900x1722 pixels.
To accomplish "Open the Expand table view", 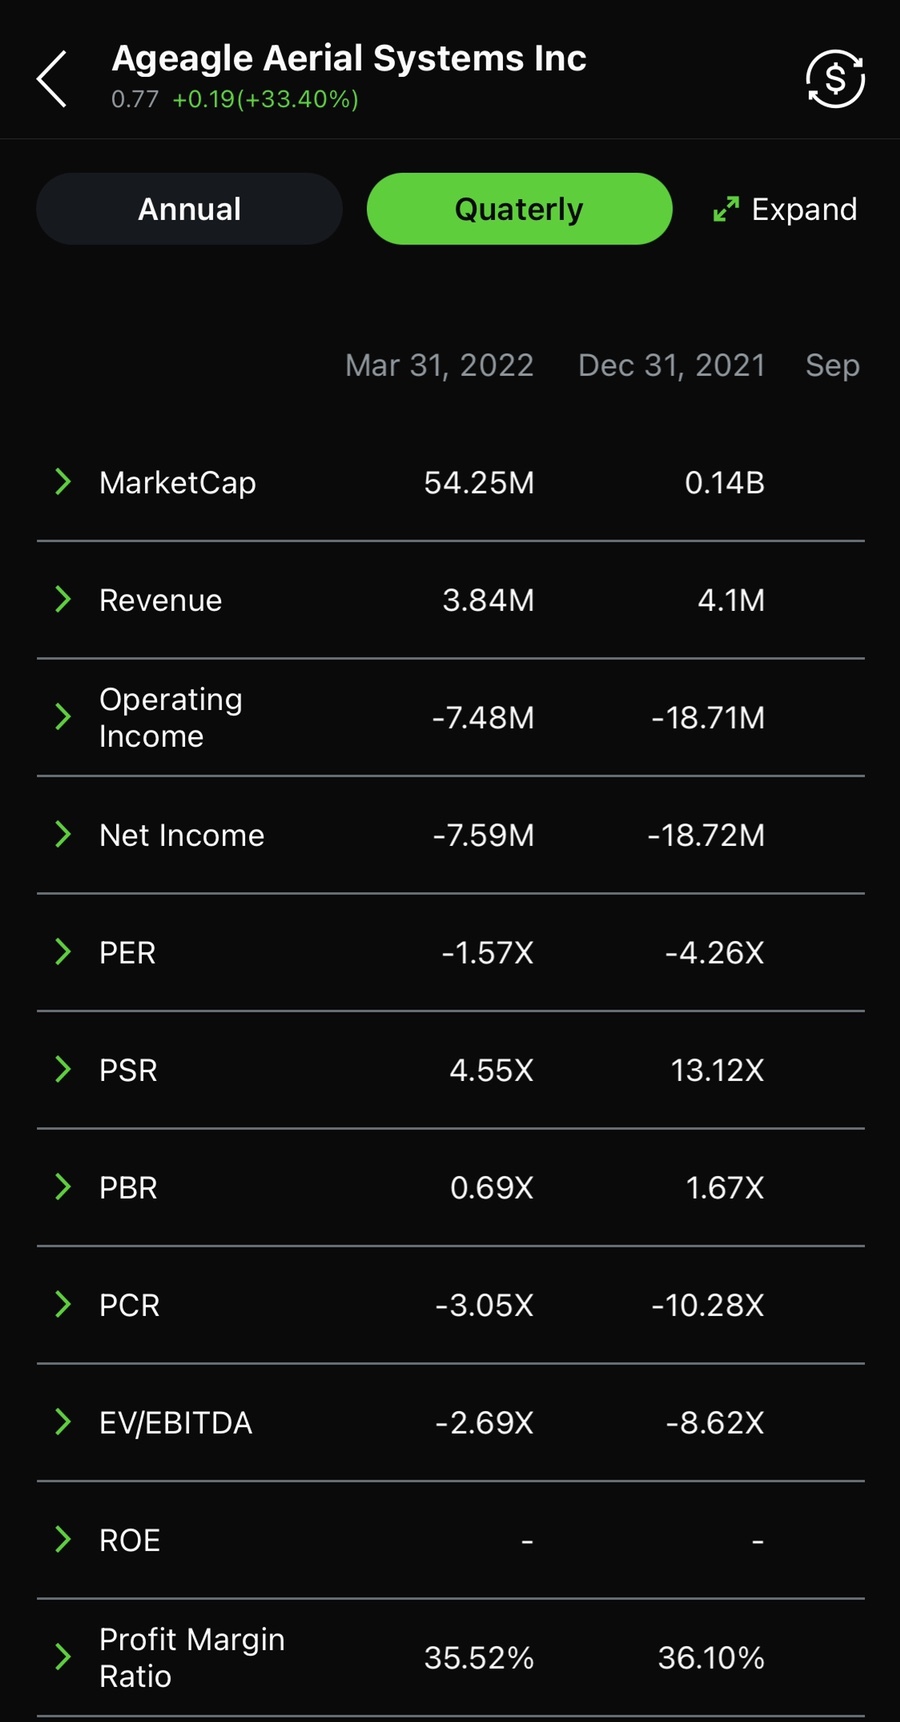I will click(785, 209).
